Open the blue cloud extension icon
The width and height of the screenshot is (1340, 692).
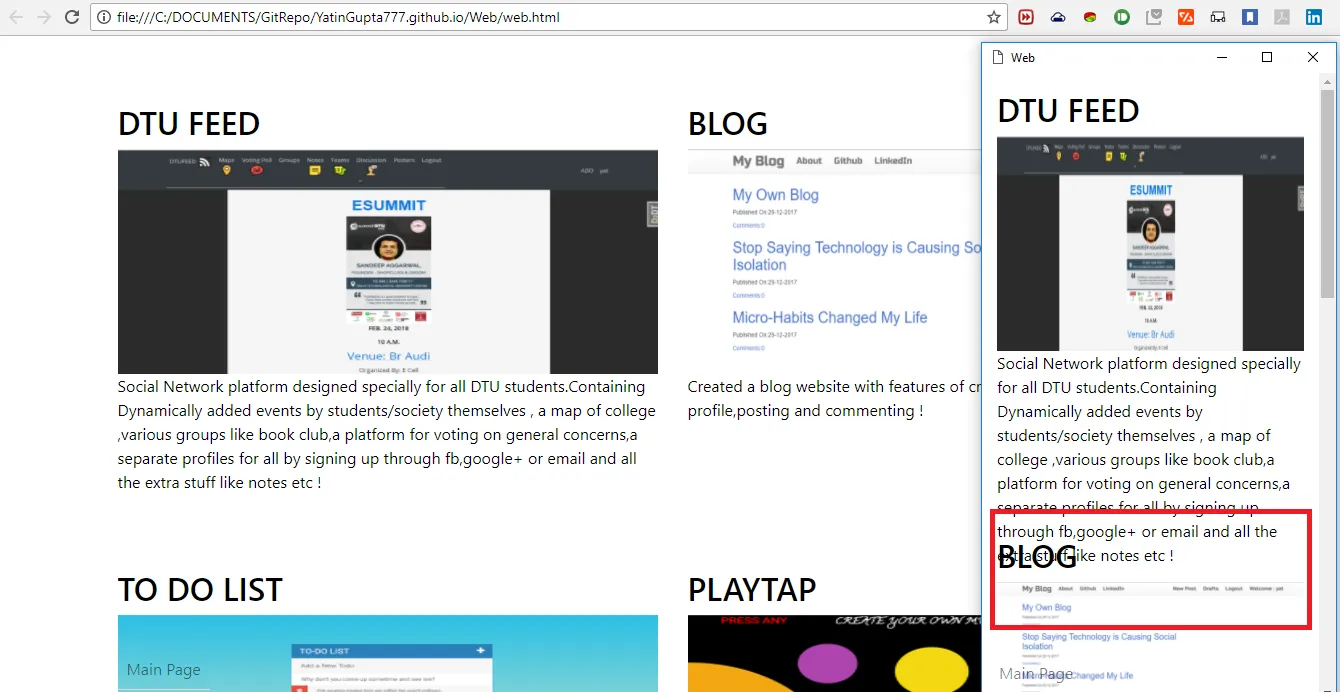(x=1058, y=17)
